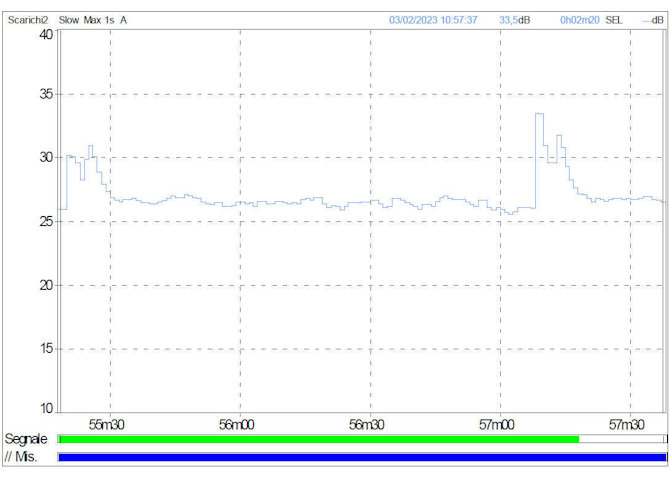The width and height of the screenshot is (670, 477).
Task: Click the 56m00 time axis marker
Action: (238, 424)
